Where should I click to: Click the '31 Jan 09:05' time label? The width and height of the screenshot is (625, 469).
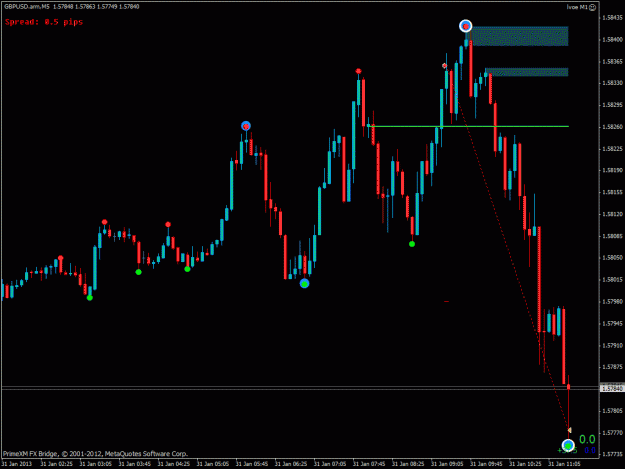[x=447, y=464]
